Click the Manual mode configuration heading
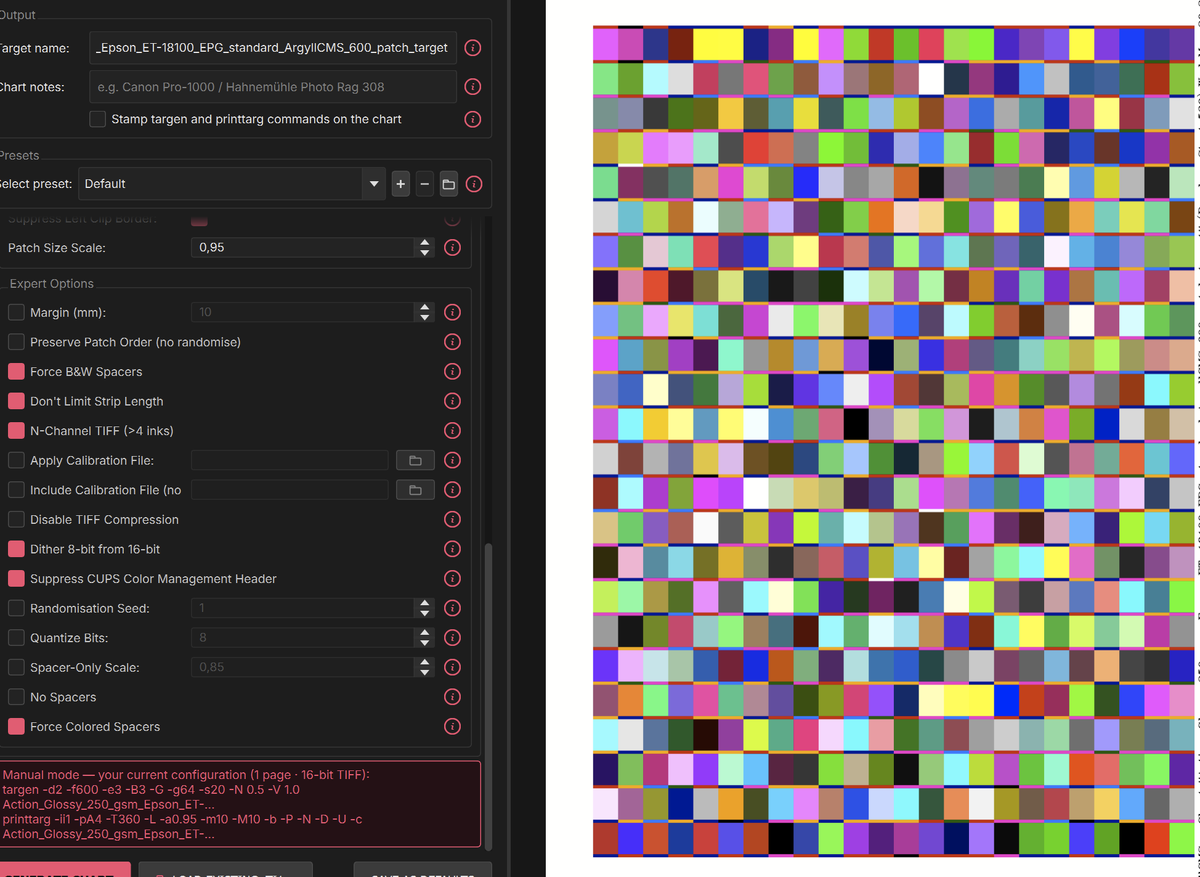 click(x=186, y=775)
